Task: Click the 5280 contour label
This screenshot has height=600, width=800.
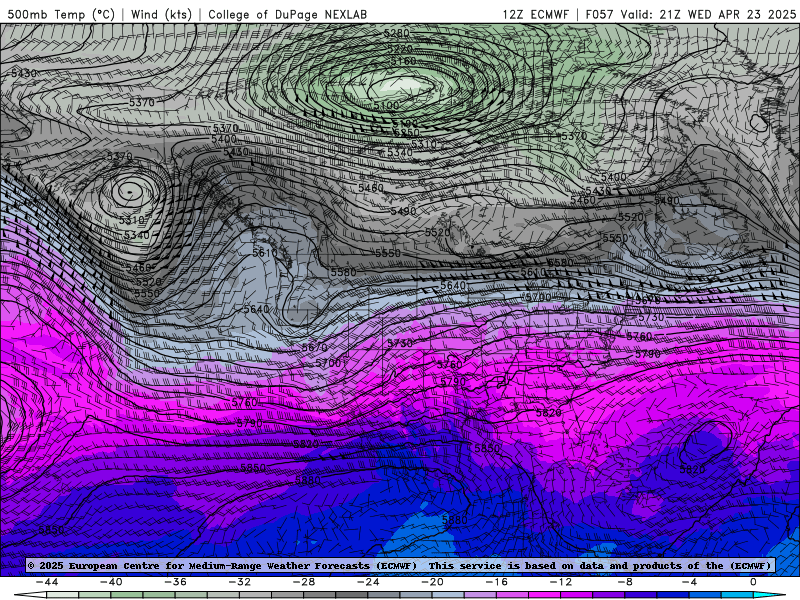Action: [x=396, y=33]
